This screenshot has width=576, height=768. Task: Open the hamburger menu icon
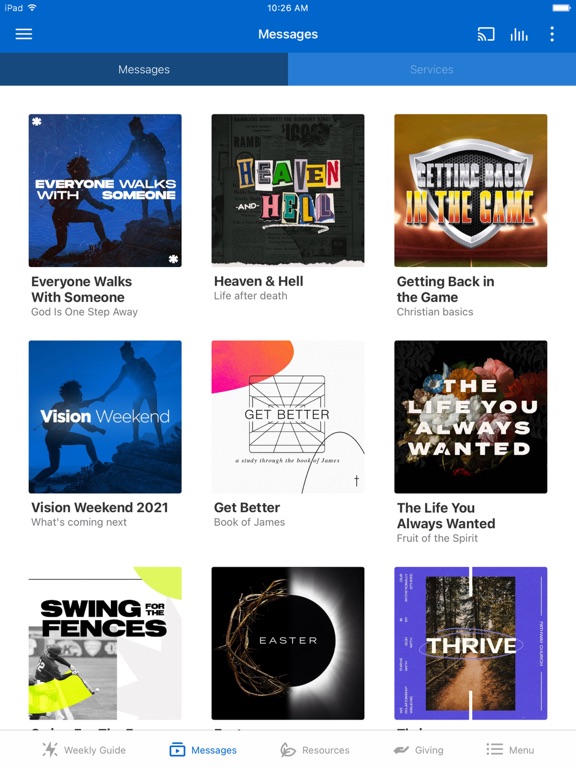click(24, 34)
